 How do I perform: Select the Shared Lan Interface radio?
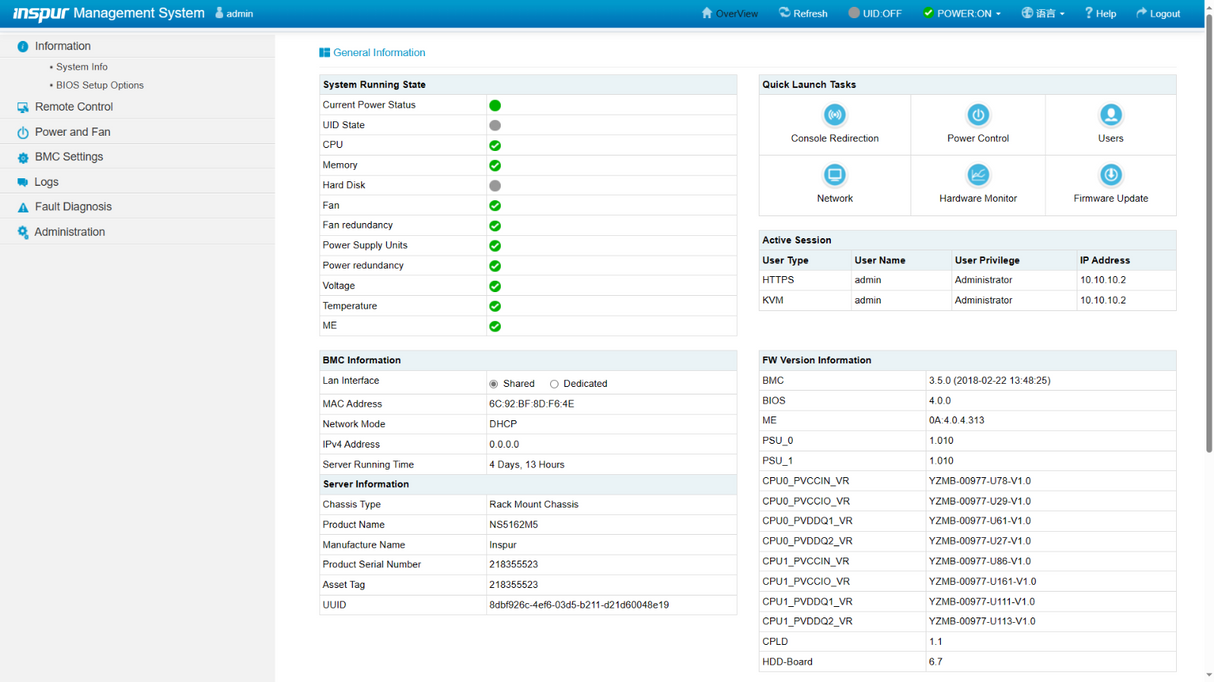click(494, 384)
